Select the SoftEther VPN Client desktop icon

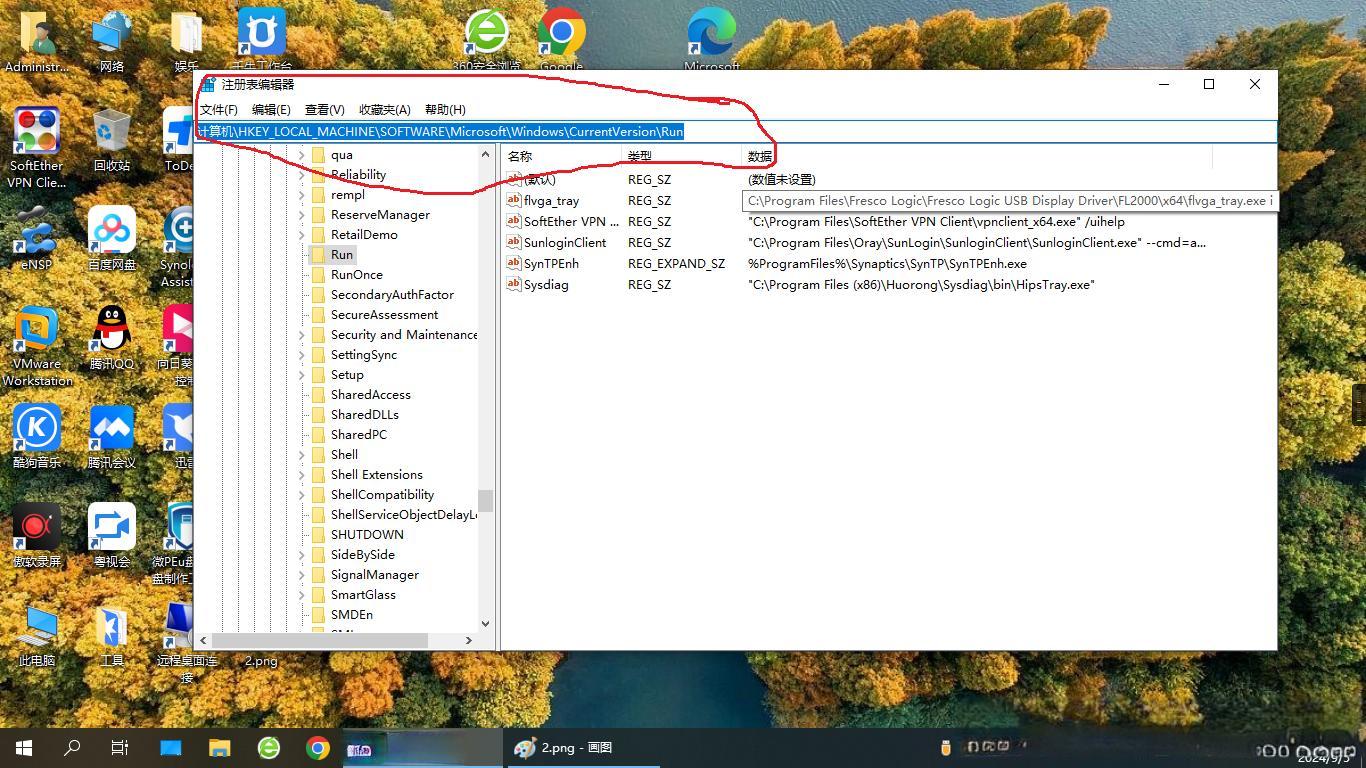coord(37,148)
